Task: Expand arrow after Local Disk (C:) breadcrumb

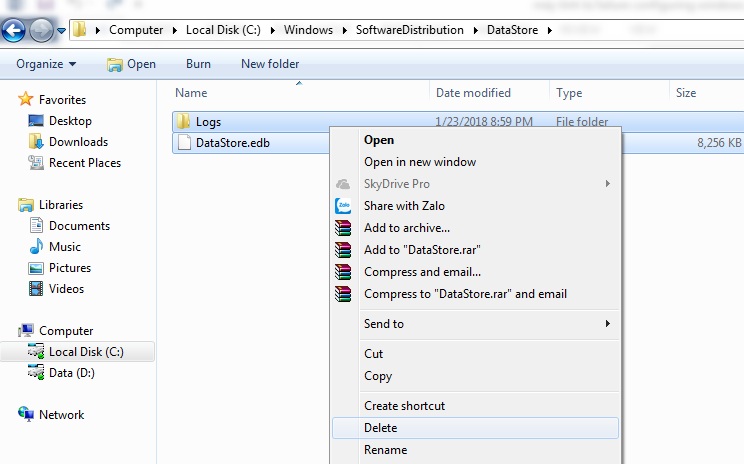Action: point(272,30)
